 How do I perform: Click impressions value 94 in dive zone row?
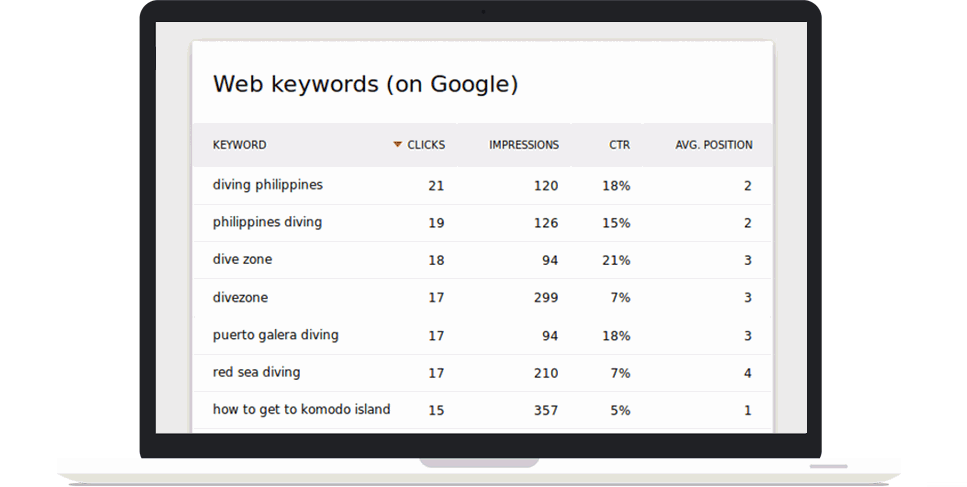(550, 260)
